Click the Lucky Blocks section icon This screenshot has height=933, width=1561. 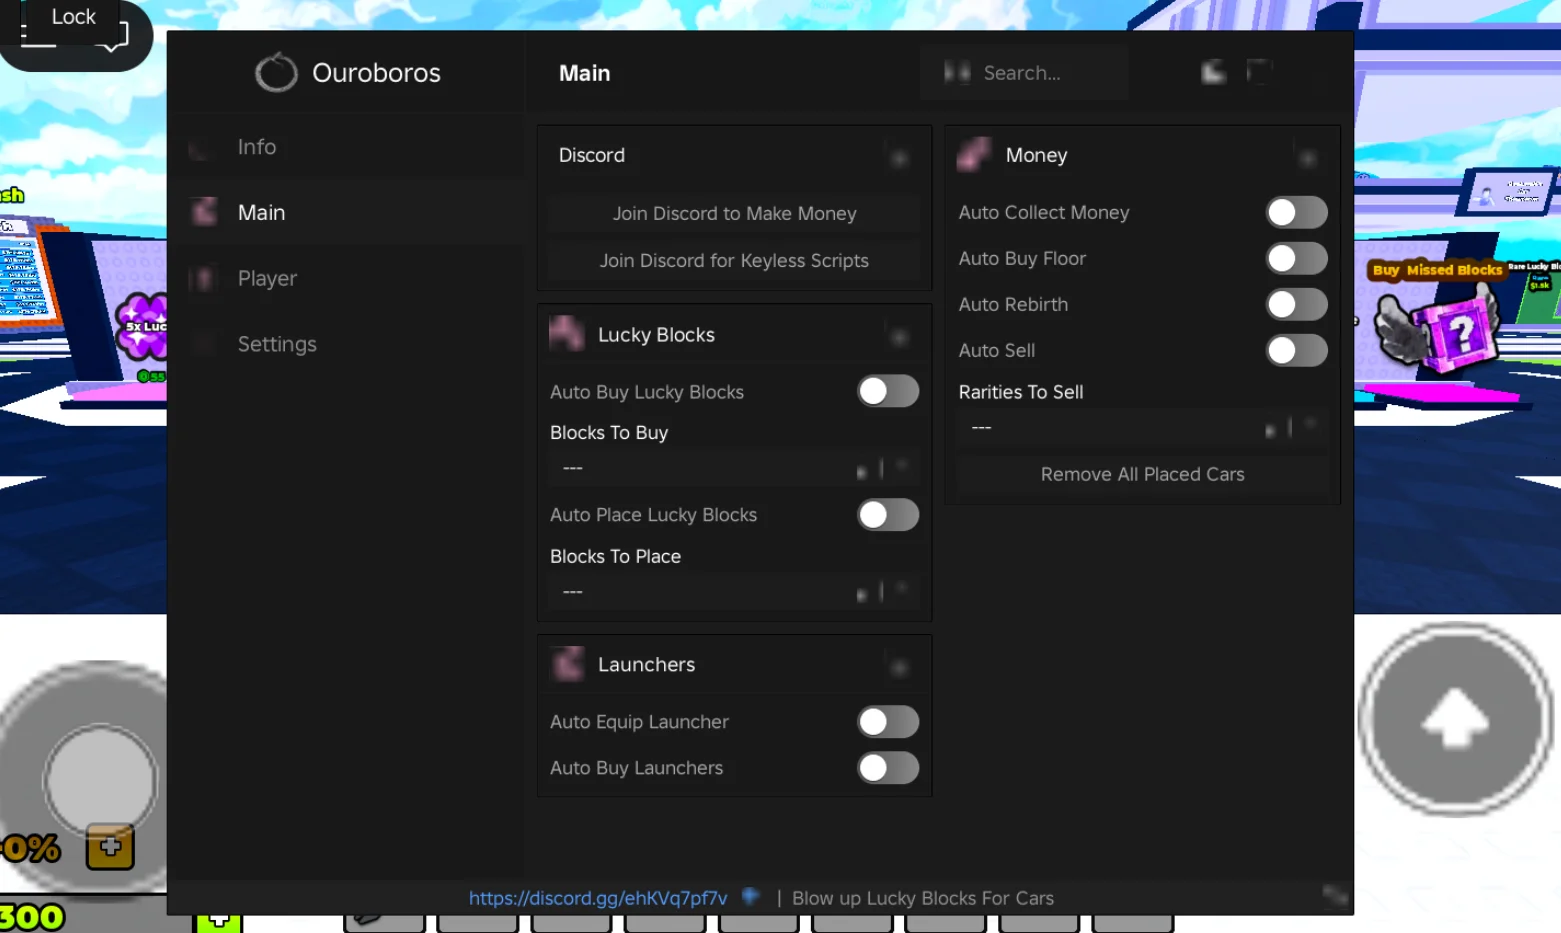[x=567, y=334]
